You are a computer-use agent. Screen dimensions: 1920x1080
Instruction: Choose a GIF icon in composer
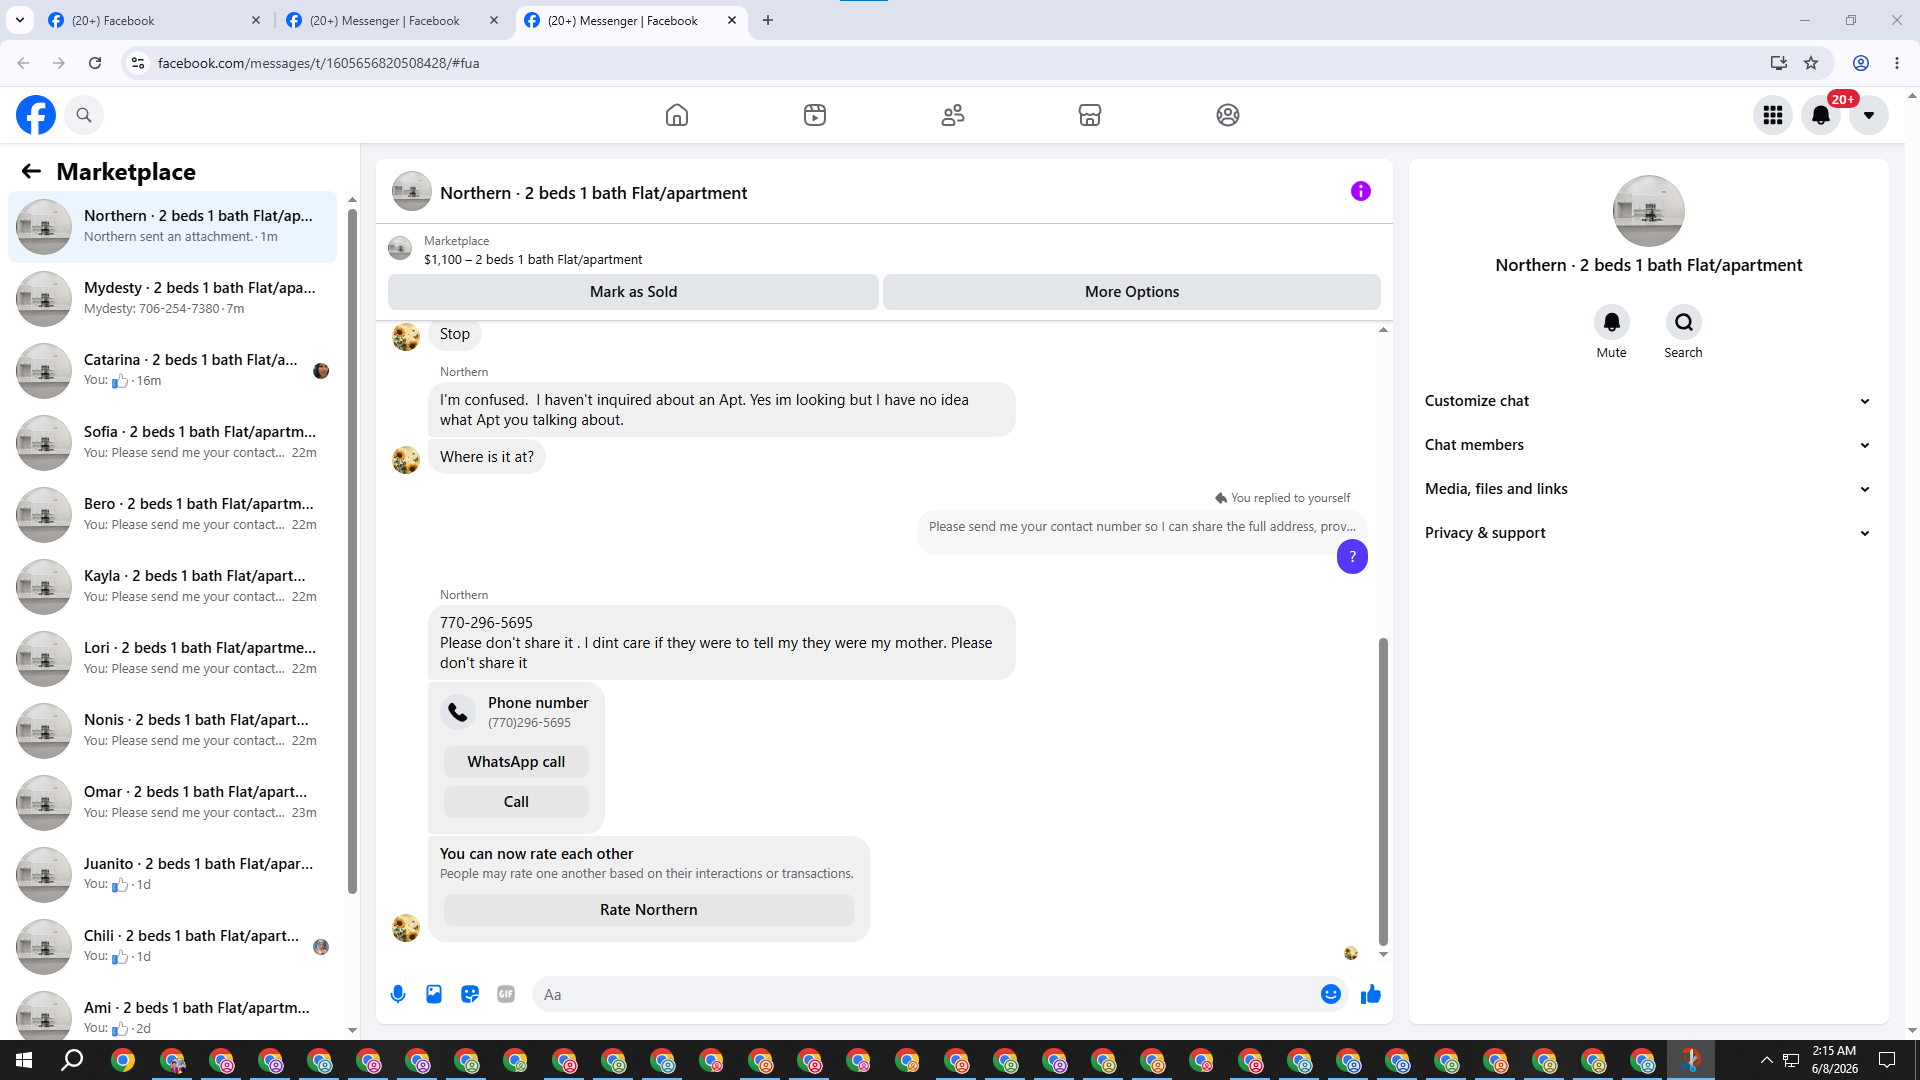point(506,994)
